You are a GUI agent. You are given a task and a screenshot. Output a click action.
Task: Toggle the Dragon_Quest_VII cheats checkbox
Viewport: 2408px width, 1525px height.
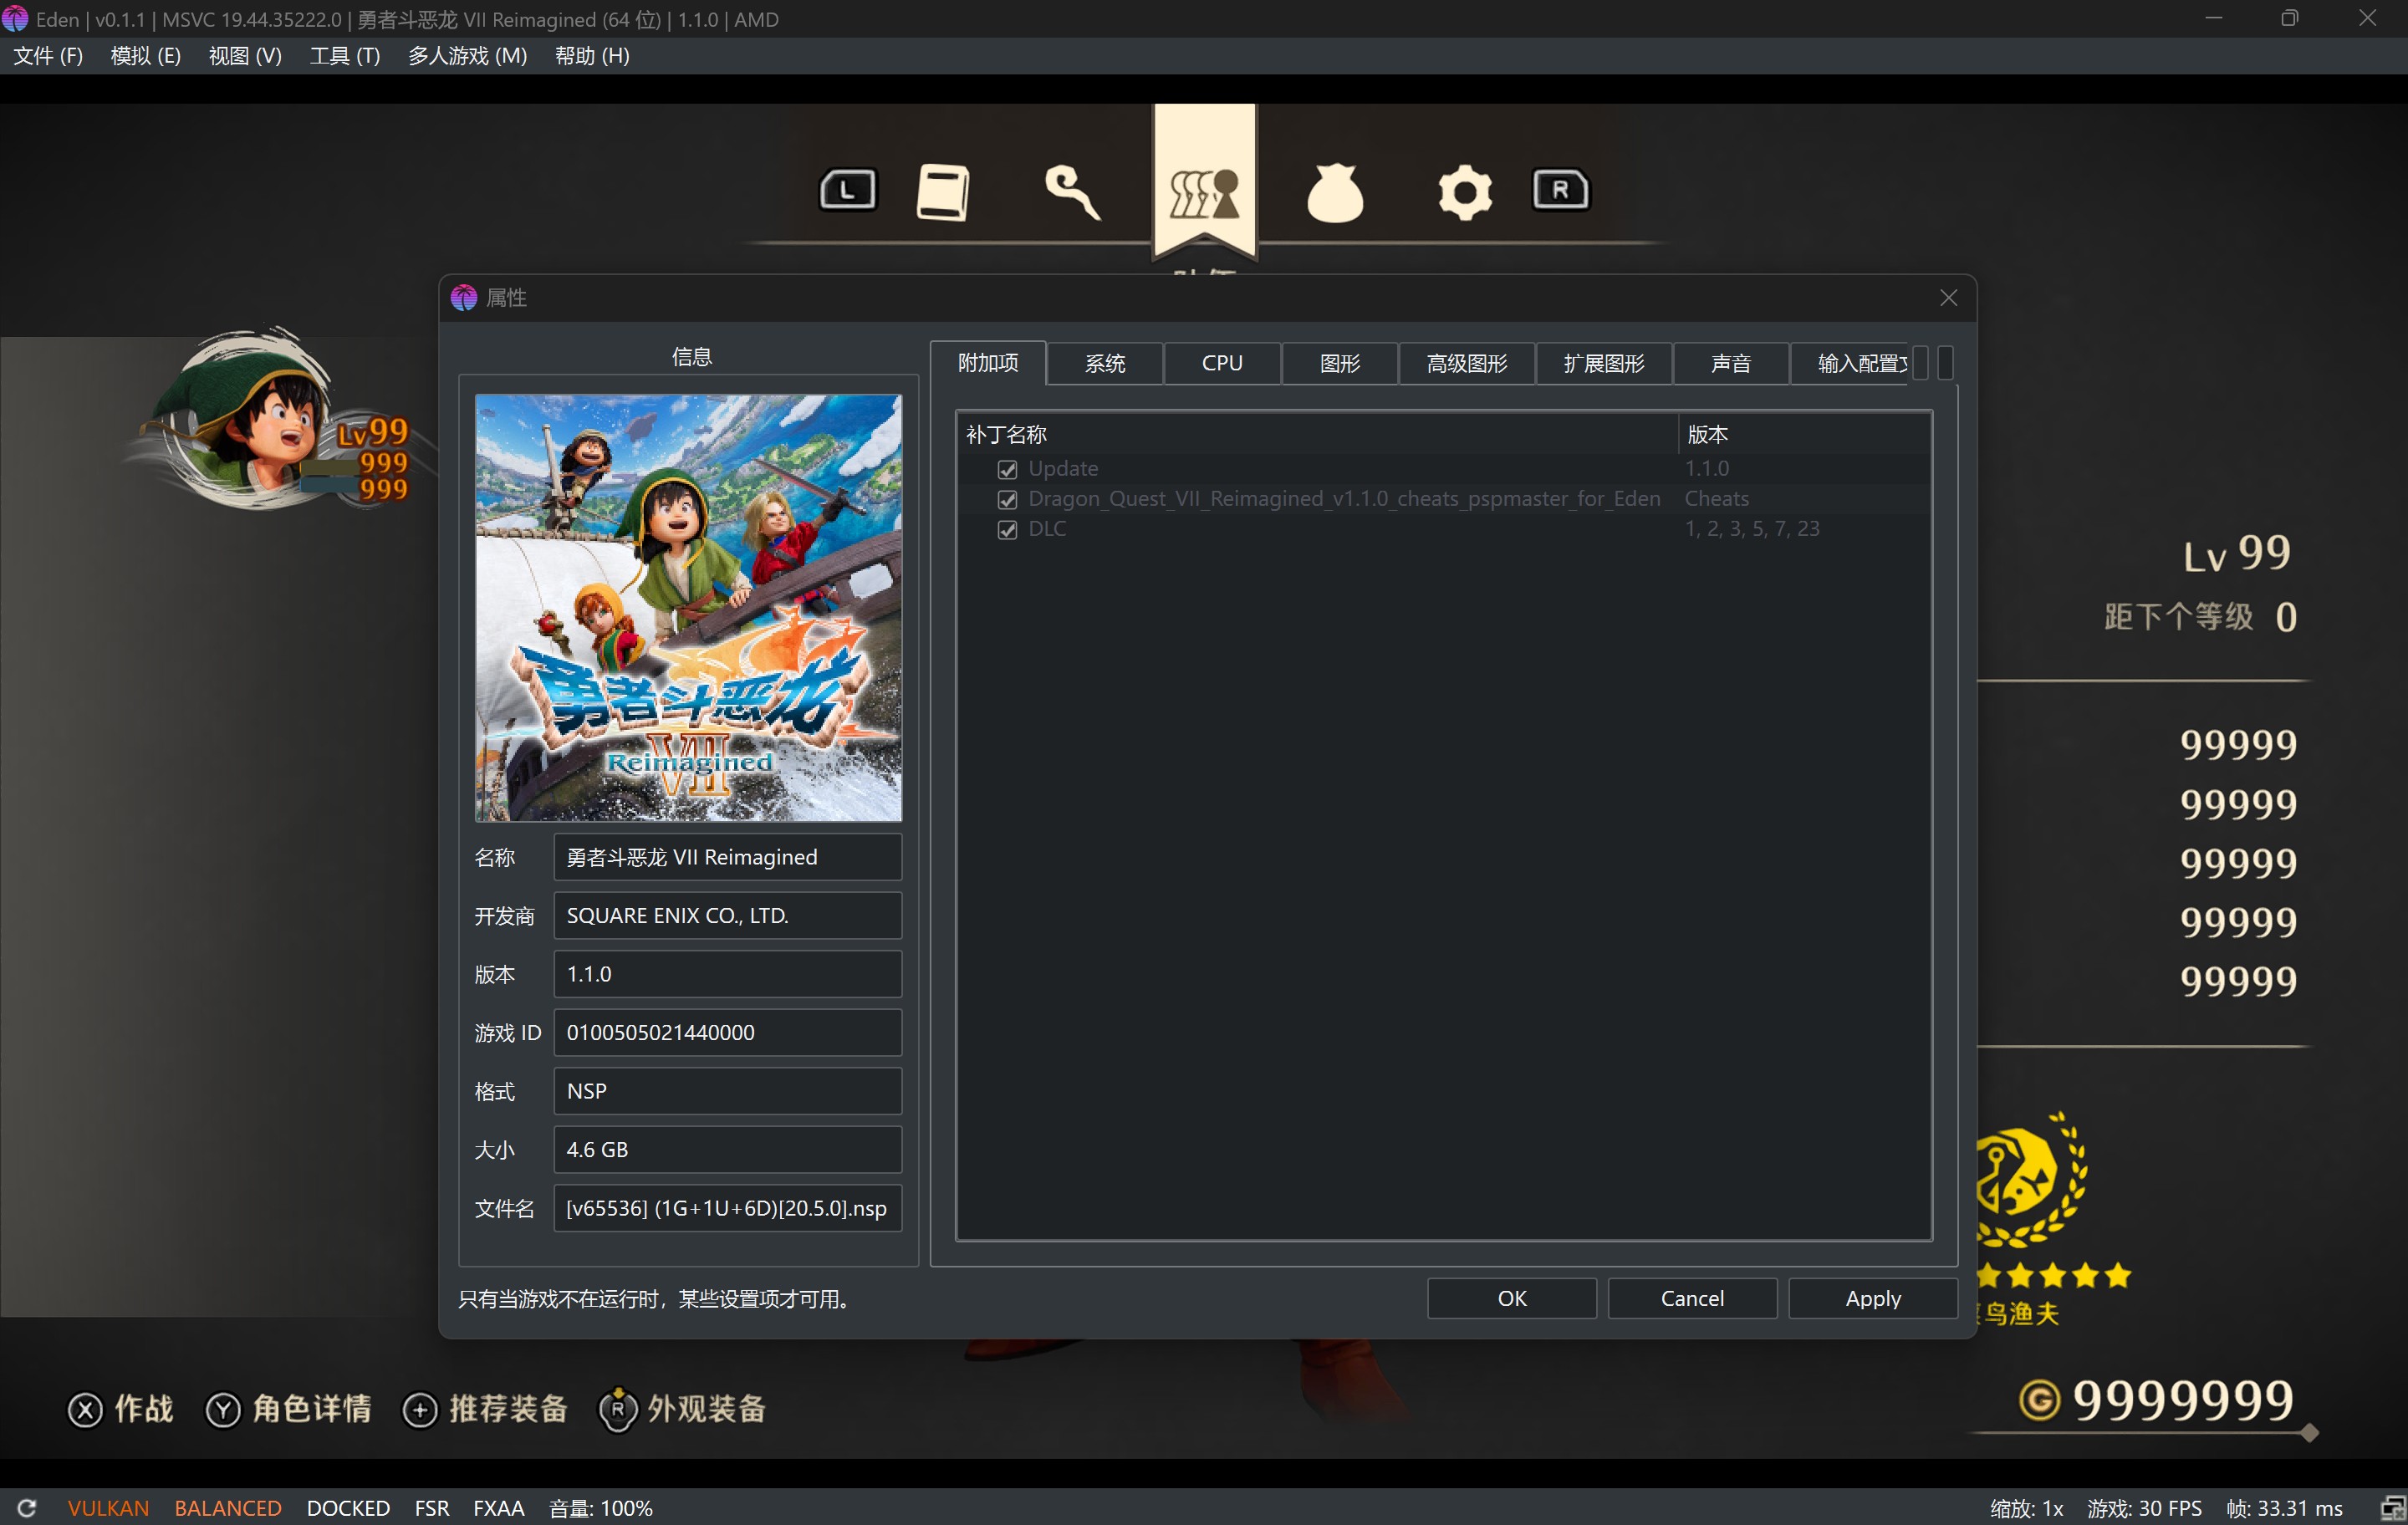tap(1007, 499)
